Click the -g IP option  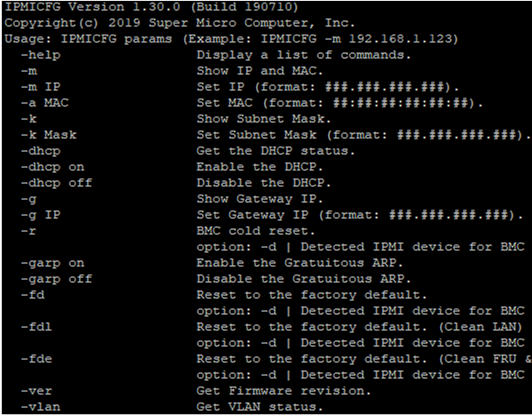41,215
